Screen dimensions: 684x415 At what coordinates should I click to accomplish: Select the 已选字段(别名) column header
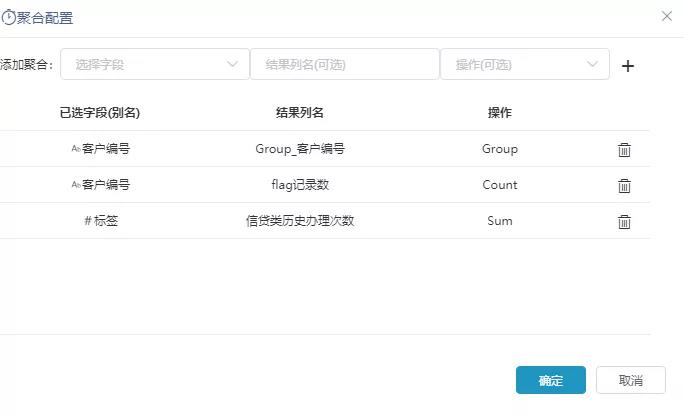pyautogui.click(x=100, y=113)
